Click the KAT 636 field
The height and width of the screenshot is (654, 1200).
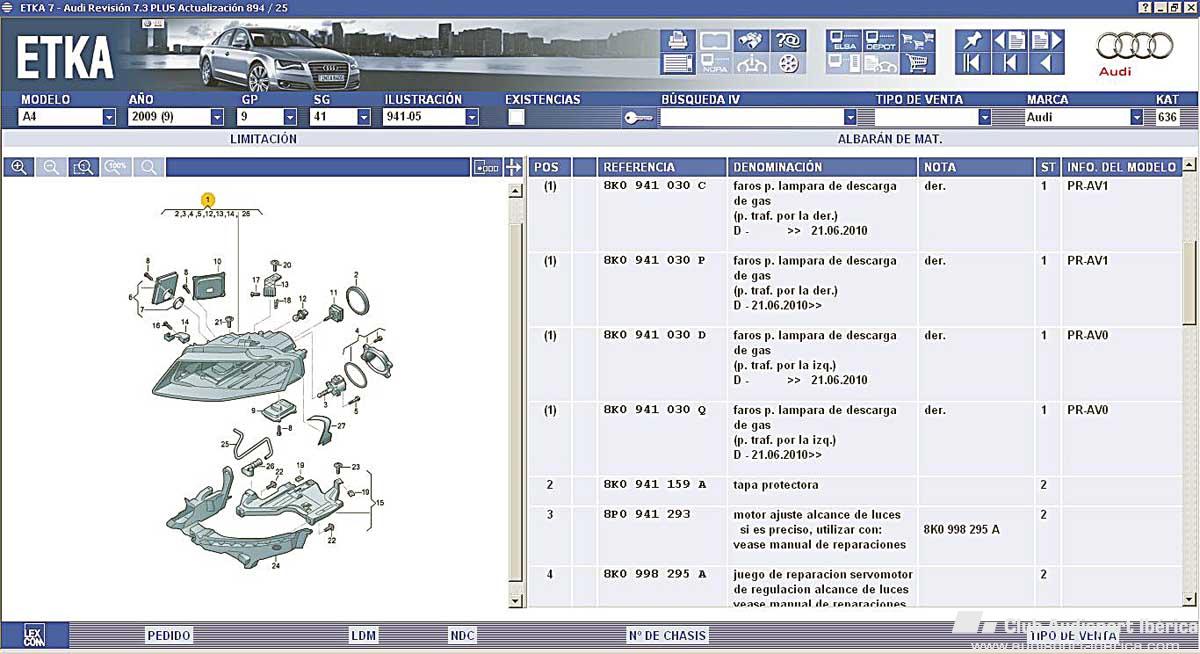coord(1167,117)
